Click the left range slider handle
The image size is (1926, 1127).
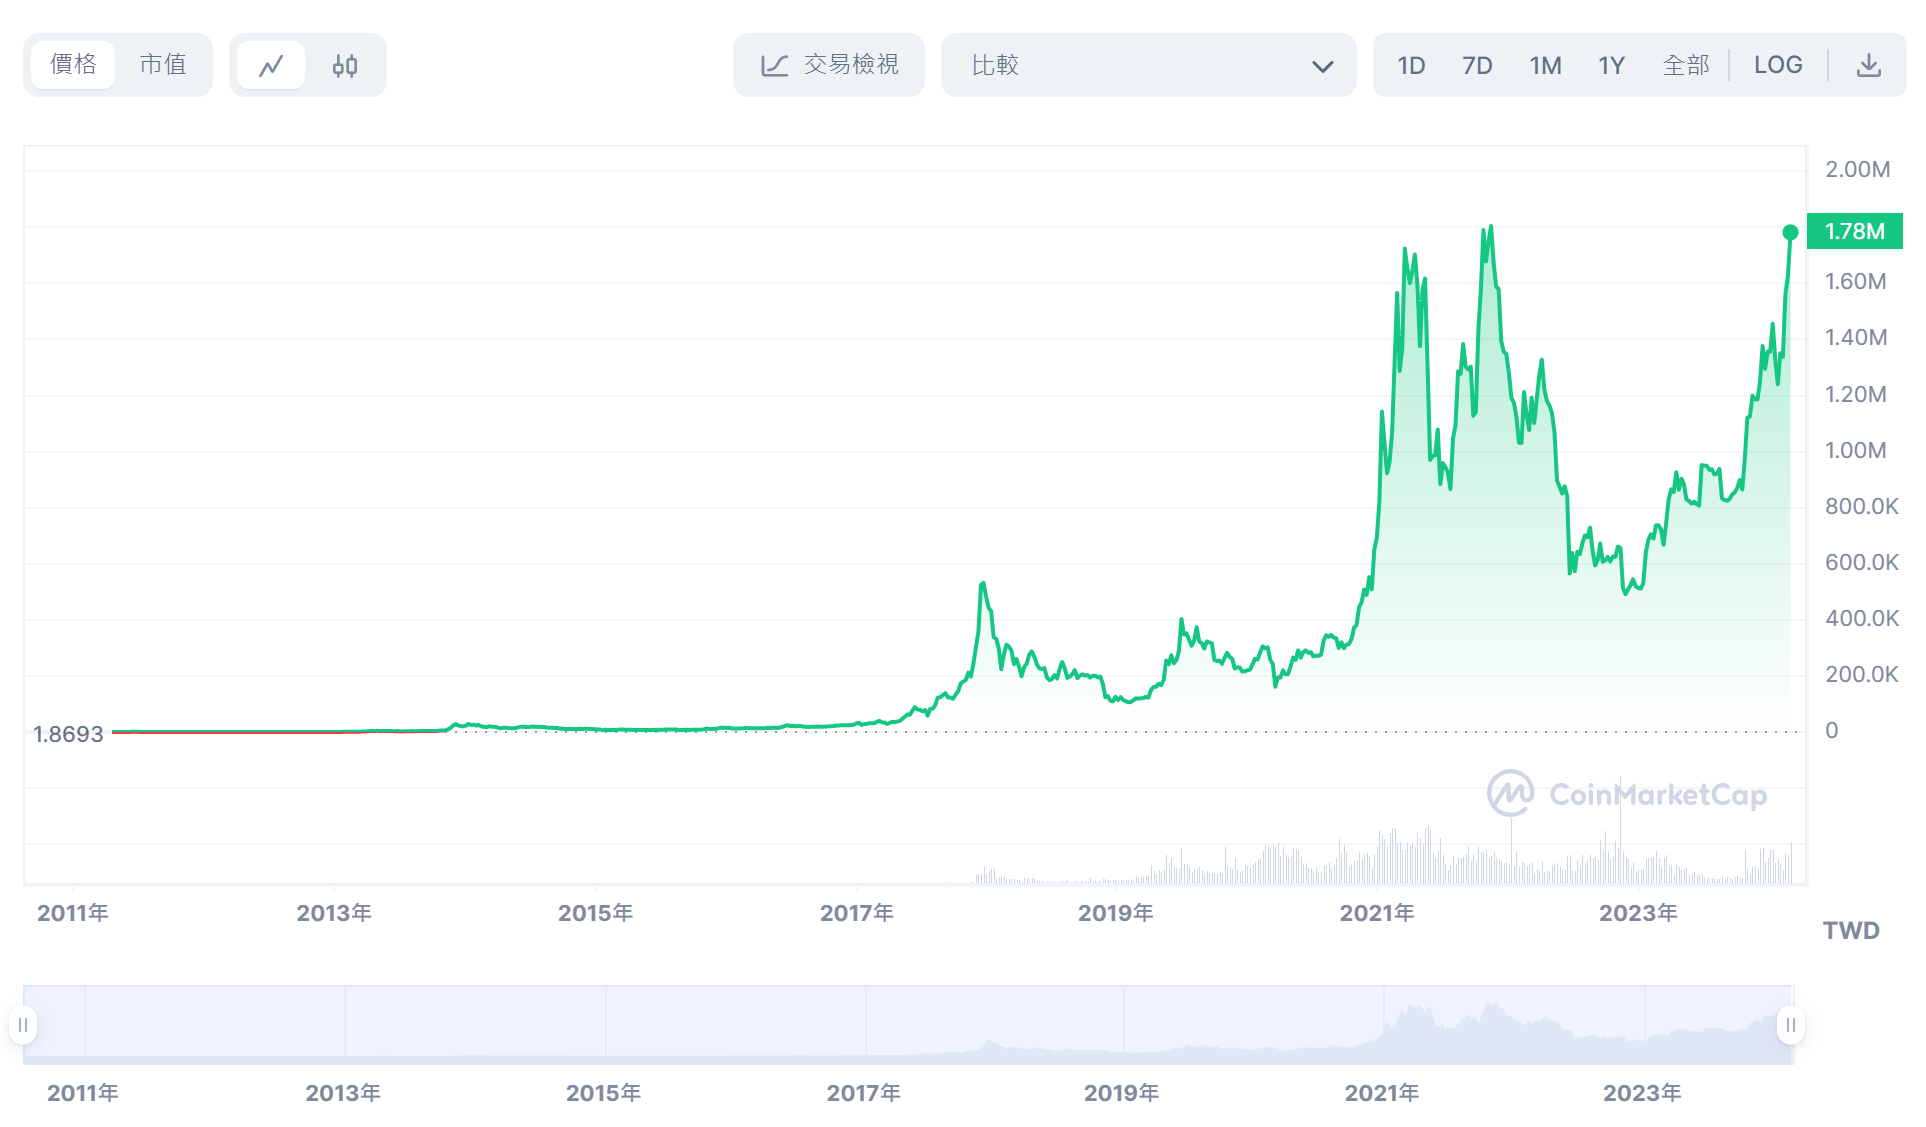pyautogui.click(x=23, y=1025)
